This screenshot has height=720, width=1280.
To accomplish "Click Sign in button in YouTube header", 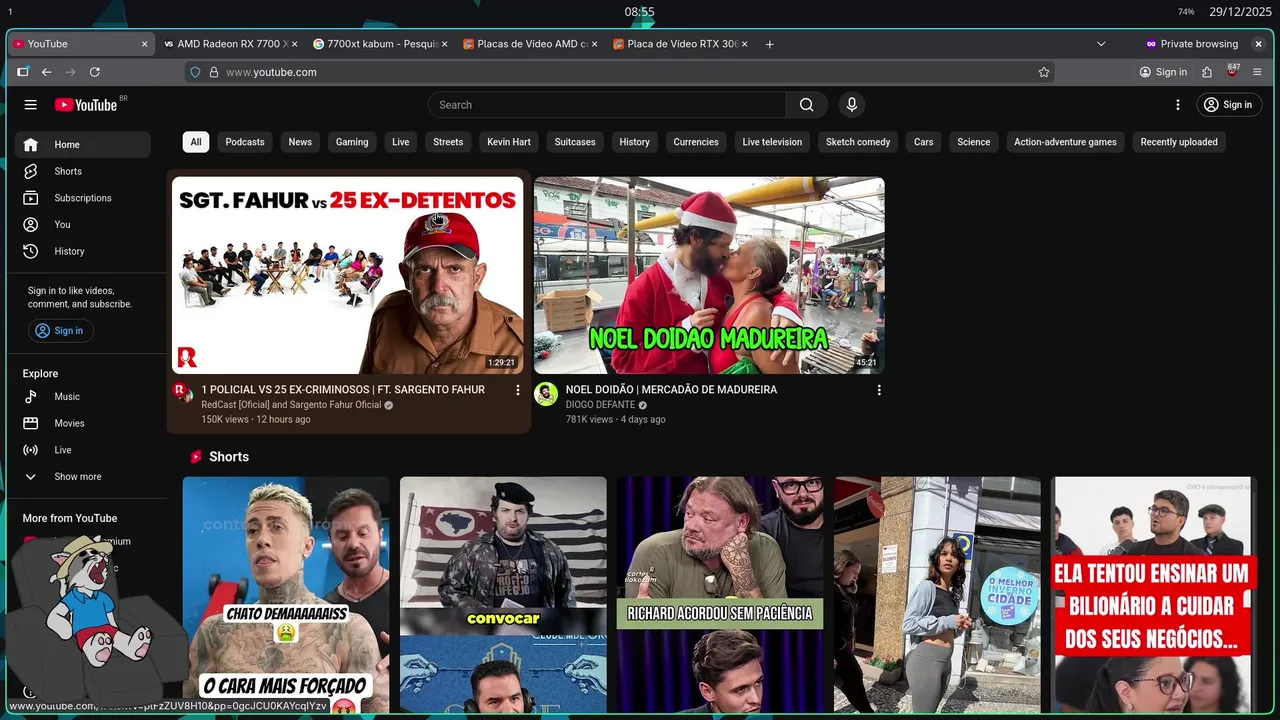I will [1228, 105].
